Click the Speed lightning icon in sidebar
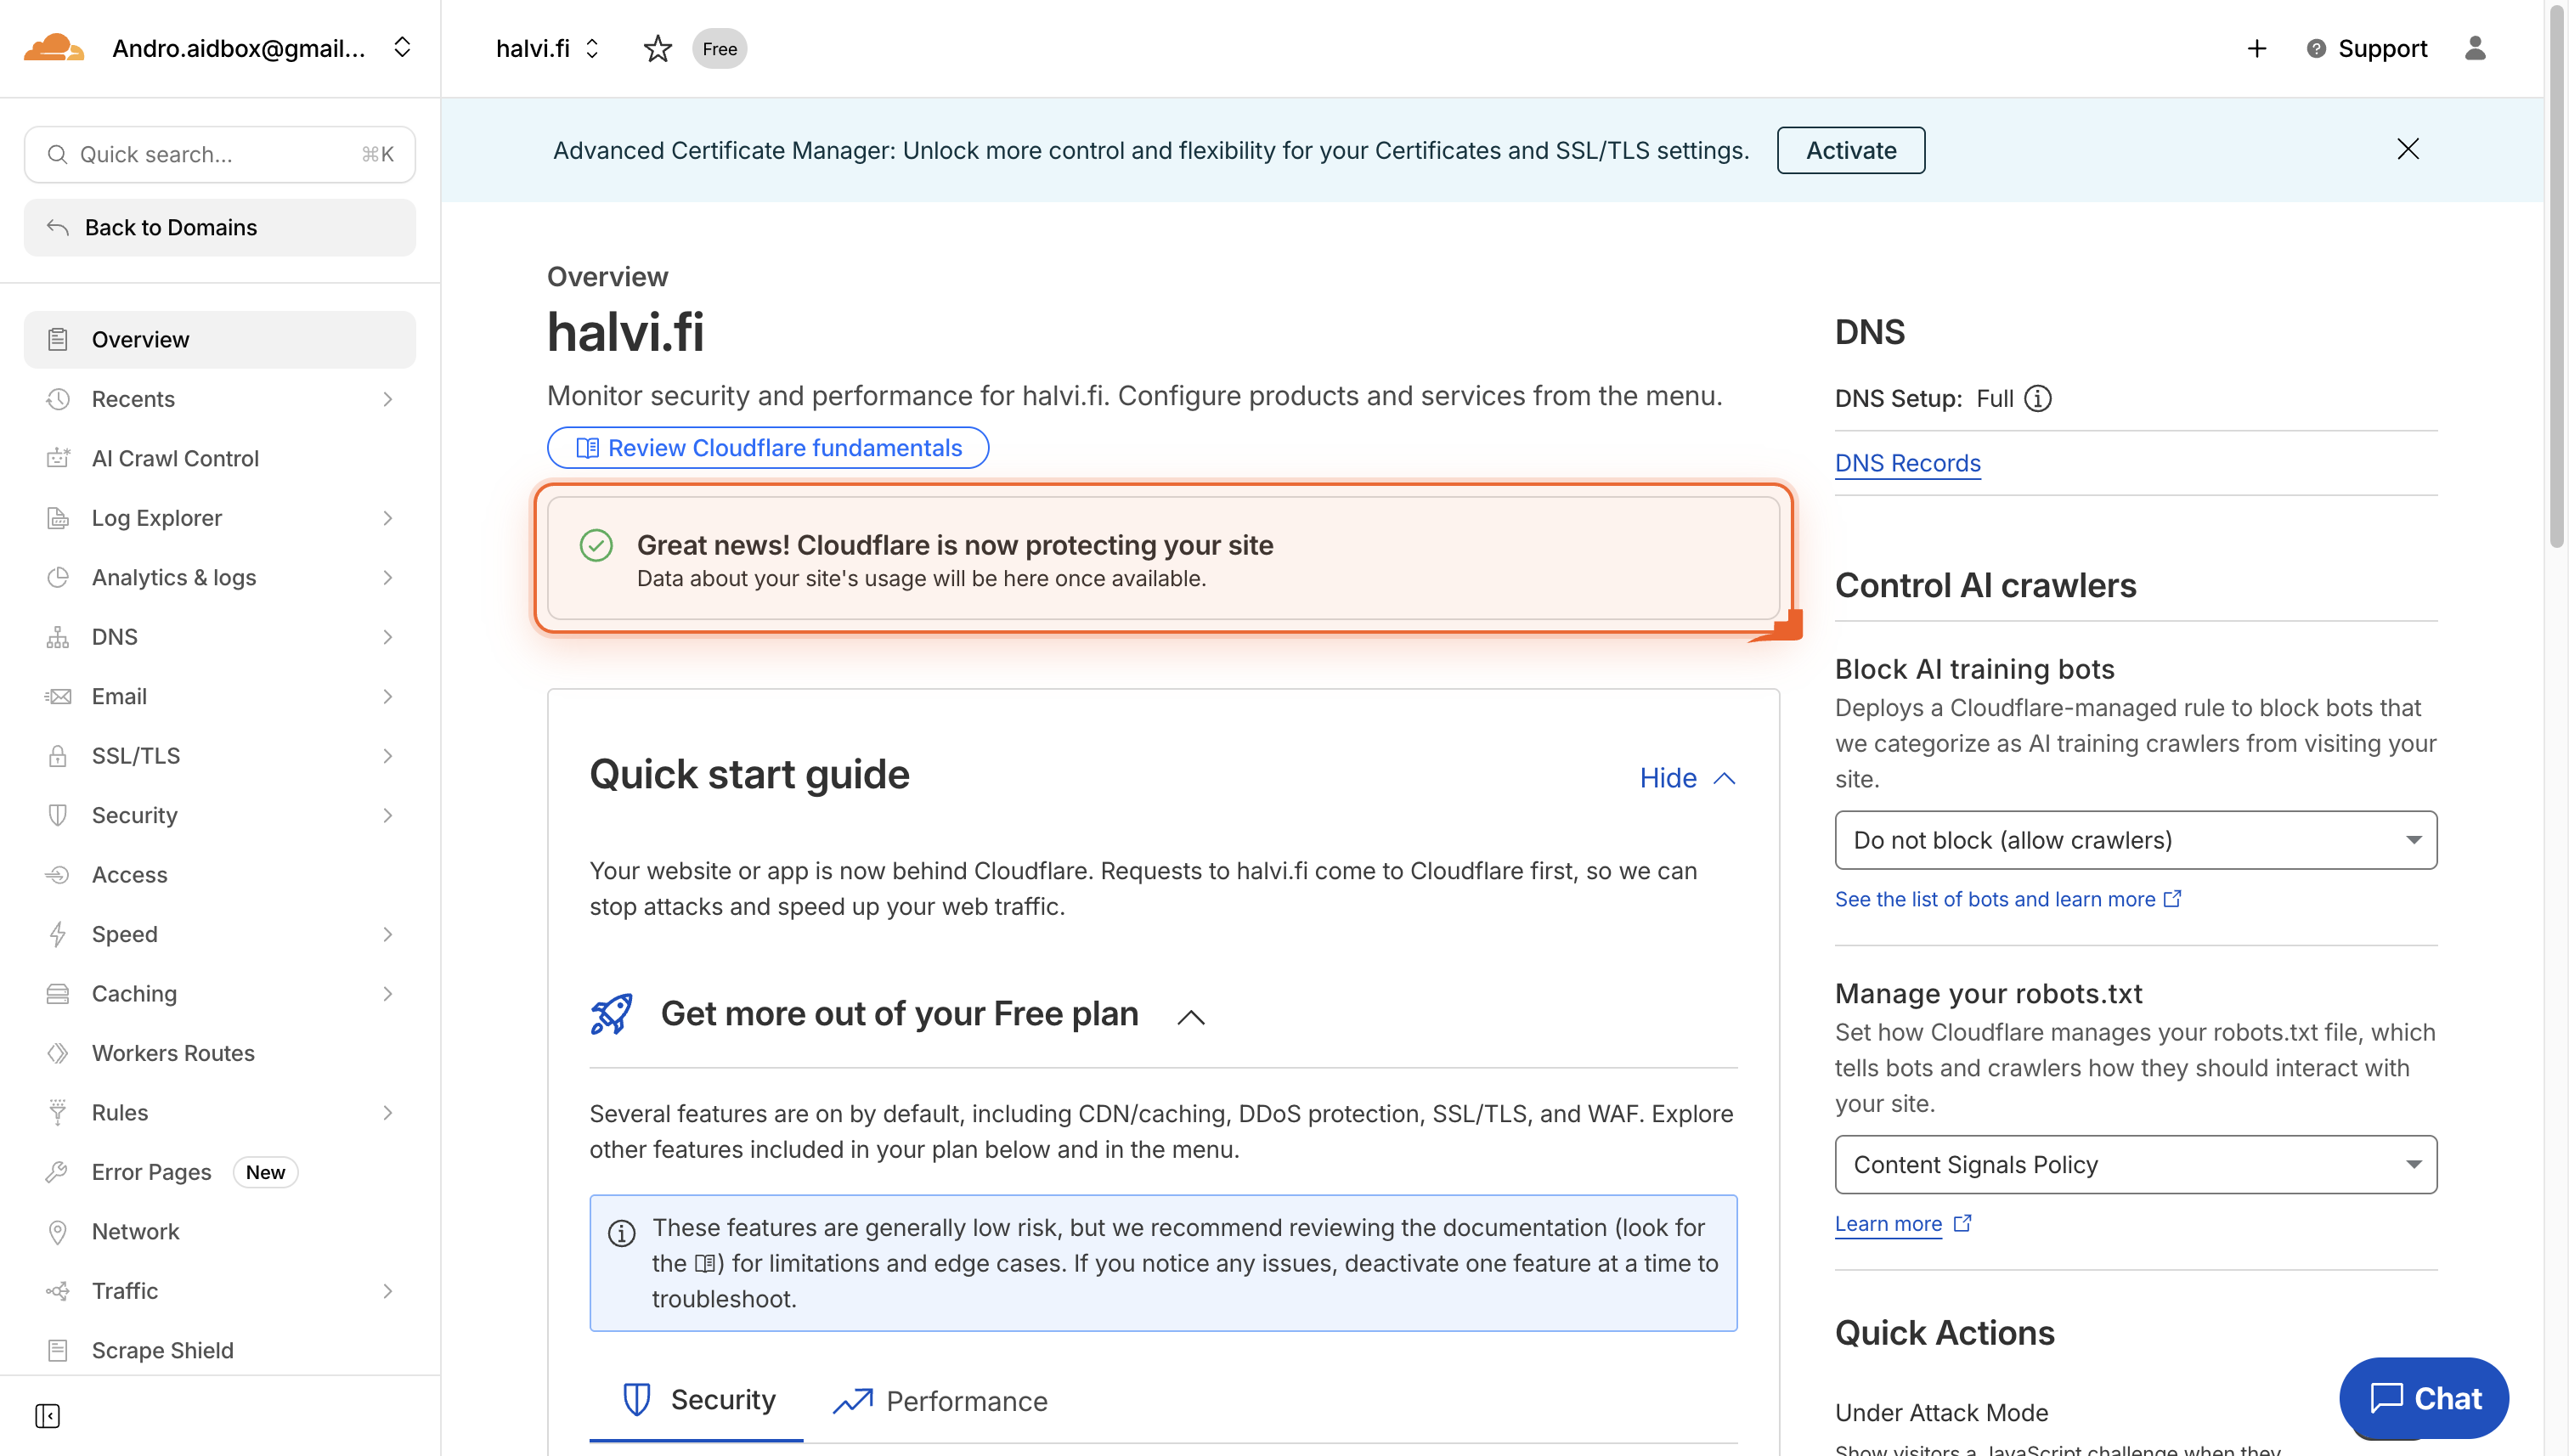 tap(57, 933)
